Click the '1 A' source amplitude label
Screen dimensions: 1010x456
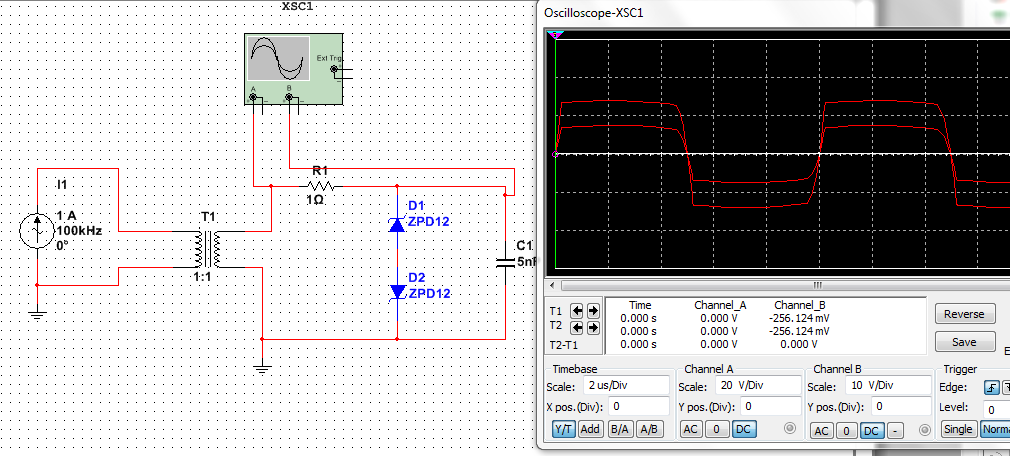[66, 215]
